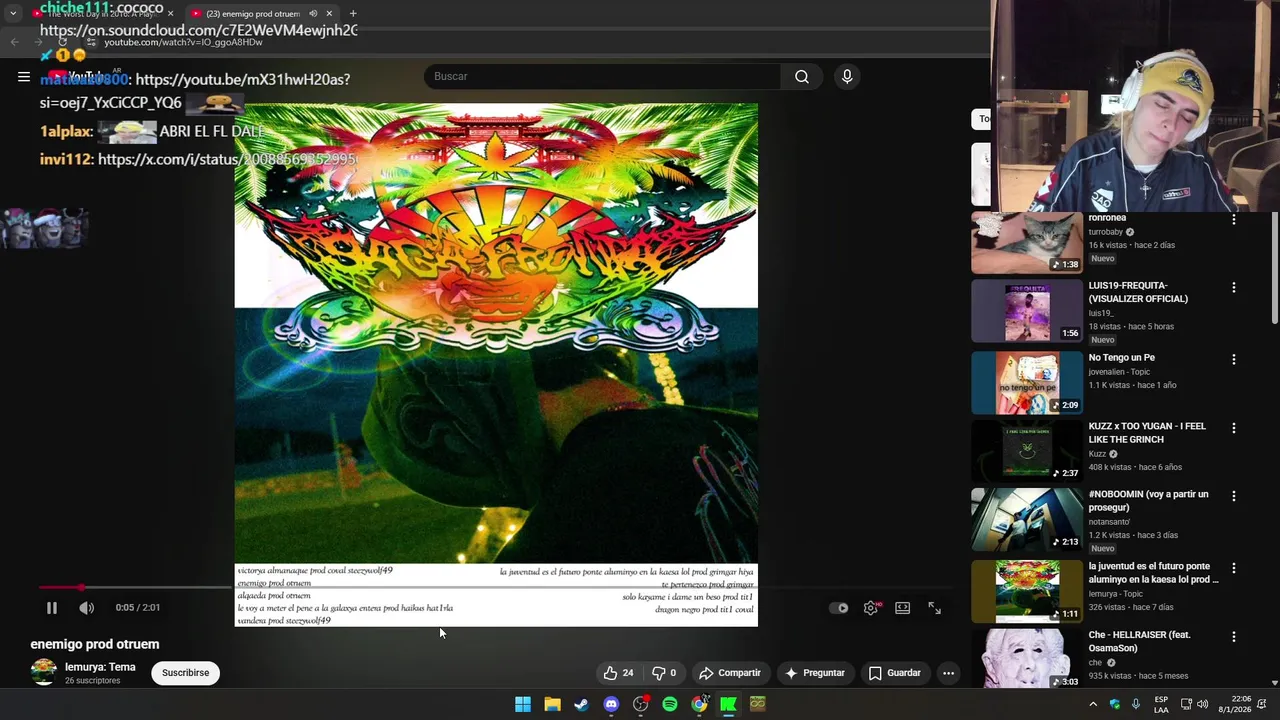Click the sidebar scrollbar down arrow
This screenshot has width=1280, height=720.
point(1274,682)
